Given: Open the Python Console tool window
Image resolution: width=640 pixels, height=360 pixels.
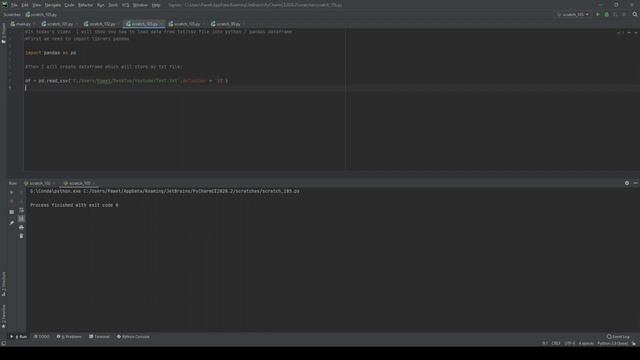Looking at the screenshot, I should pyautogui.click(x=133, y=337).
